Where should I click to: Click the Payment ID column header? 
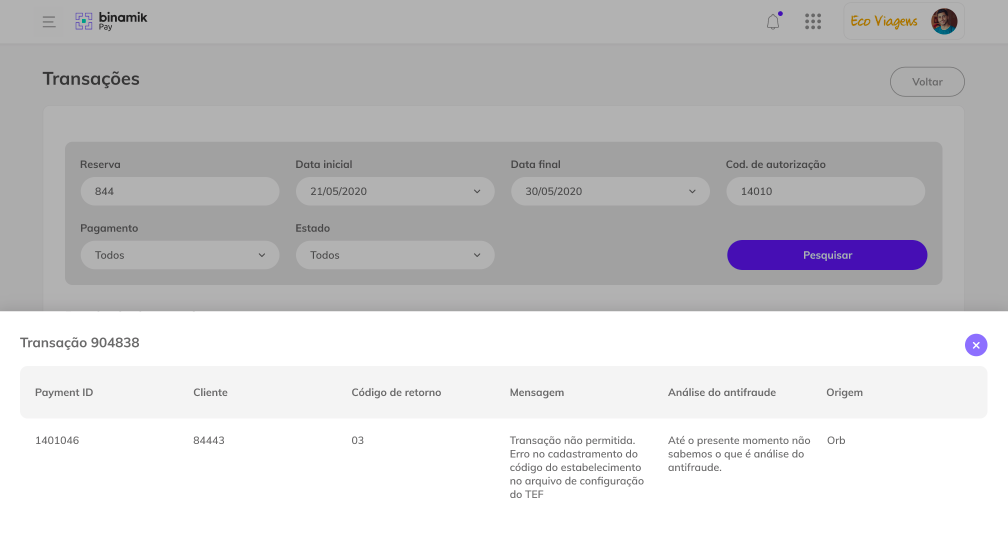click(64, 392)
